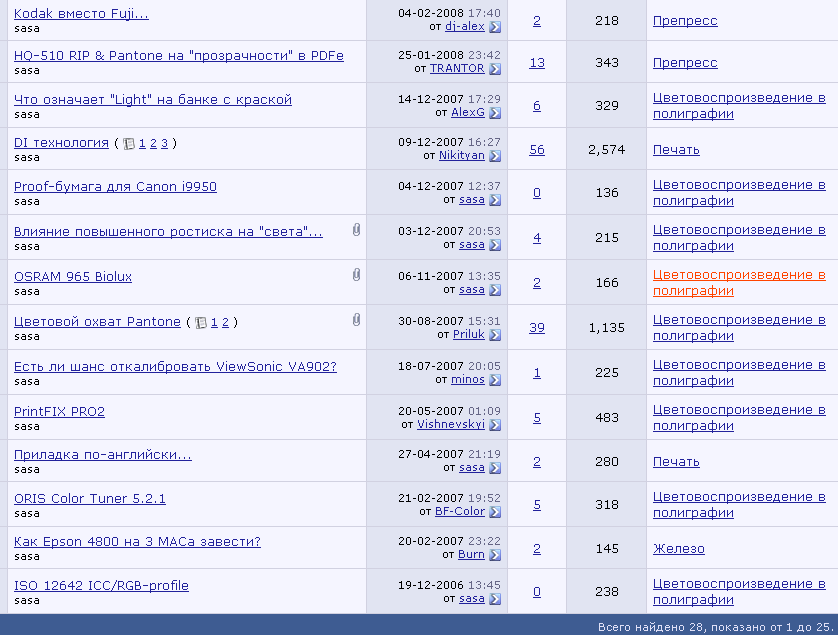
Task: Open thread Приладка по-английски...
Action: pos(103,455)
